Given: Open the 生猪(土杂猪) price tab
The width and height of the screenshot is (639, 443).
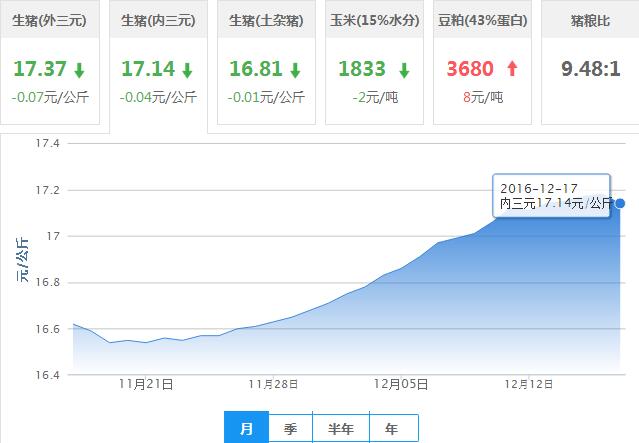Looking at the screenshot, I should (266, 62).
